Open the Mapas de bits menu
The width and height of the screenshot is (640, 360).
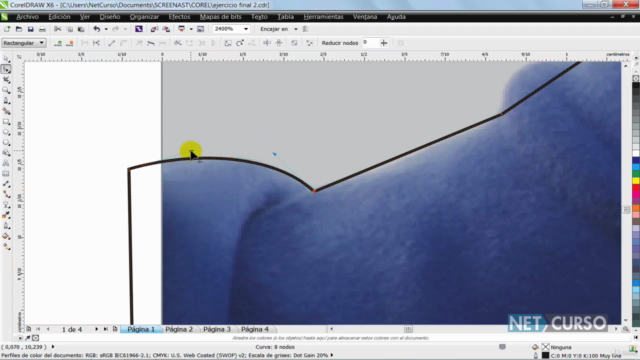click(220, 17)
